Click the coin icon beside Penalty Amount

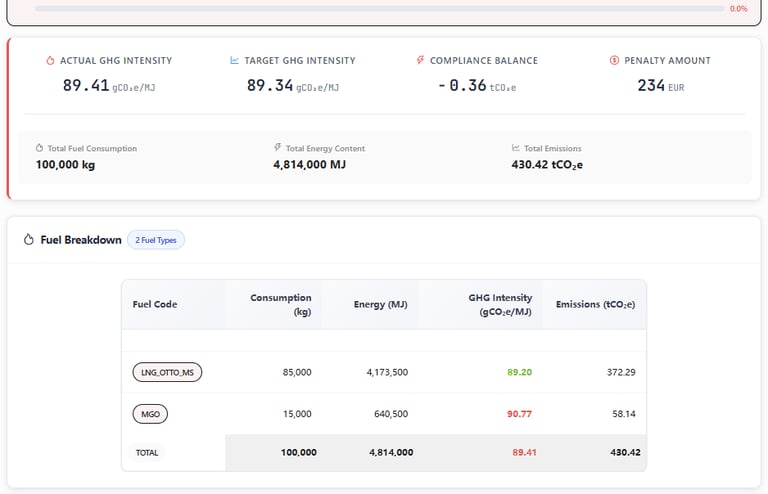(614, 61)
